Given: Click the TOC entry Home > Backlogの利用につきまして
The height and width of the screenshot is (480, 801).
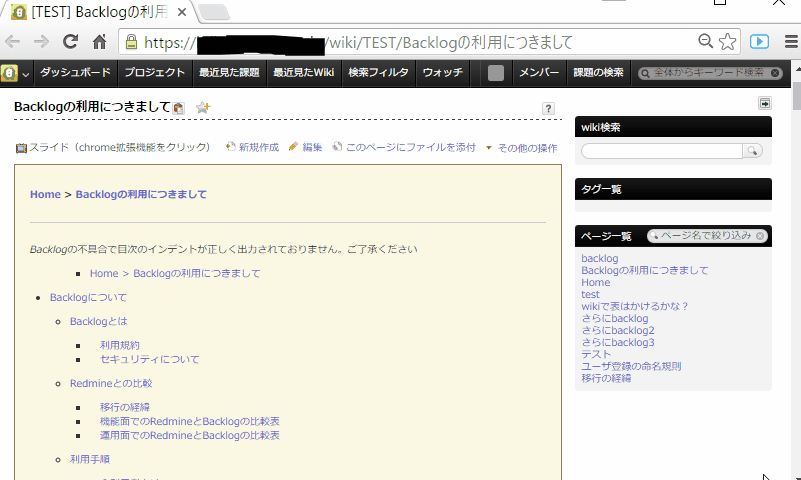Looking at the screenshot, I should 175,273.
